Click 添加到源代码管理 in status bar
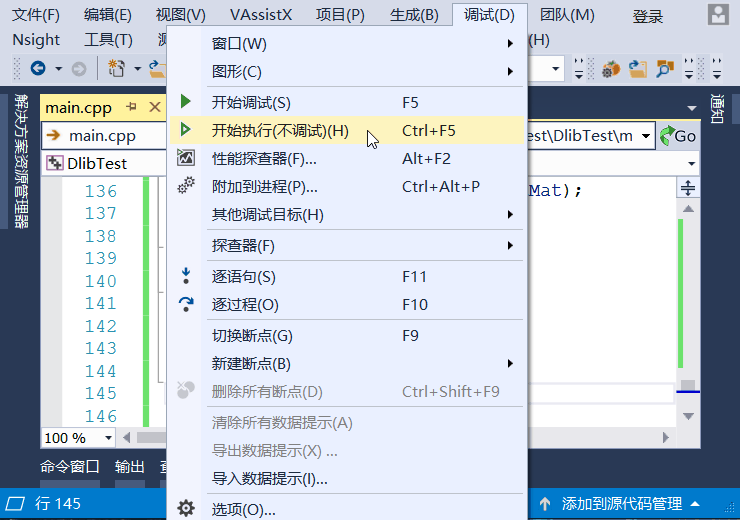 (621, 504)
